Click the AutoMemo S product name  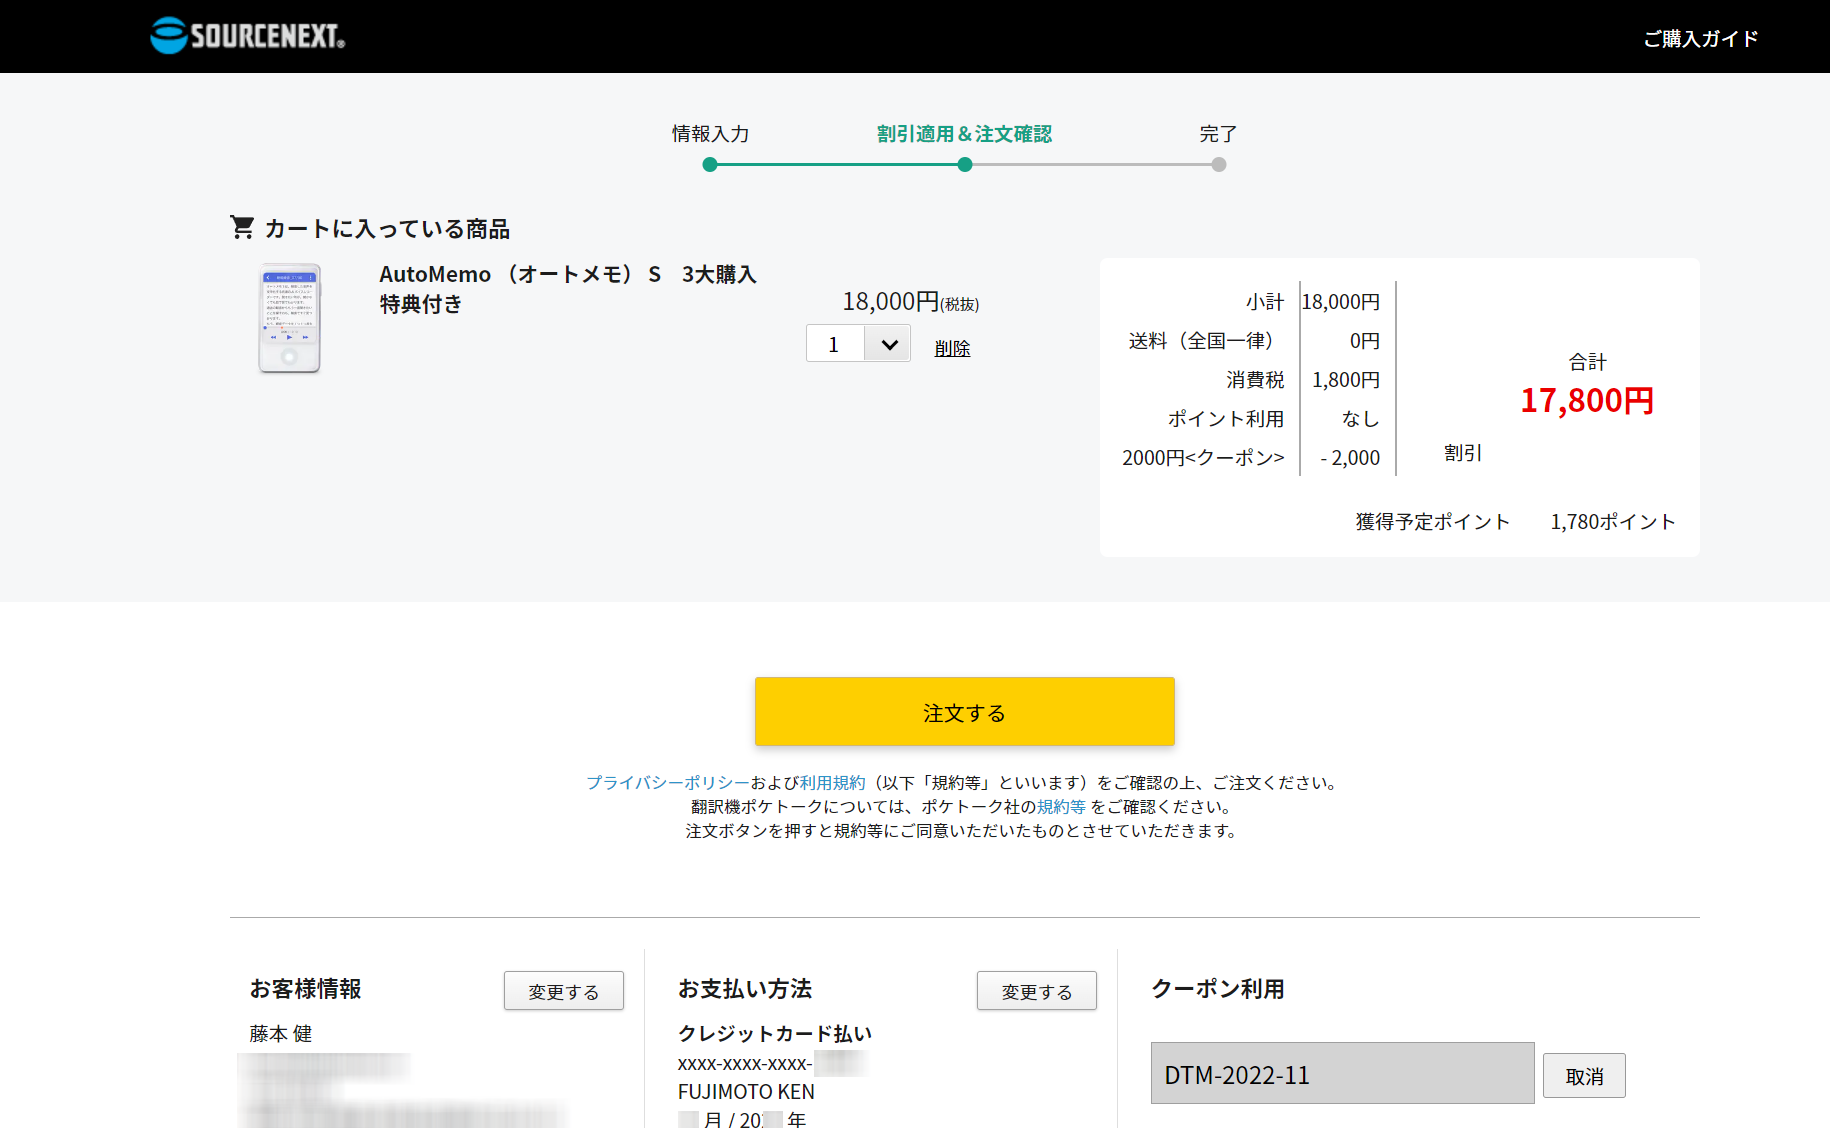[x=568, y=288]
